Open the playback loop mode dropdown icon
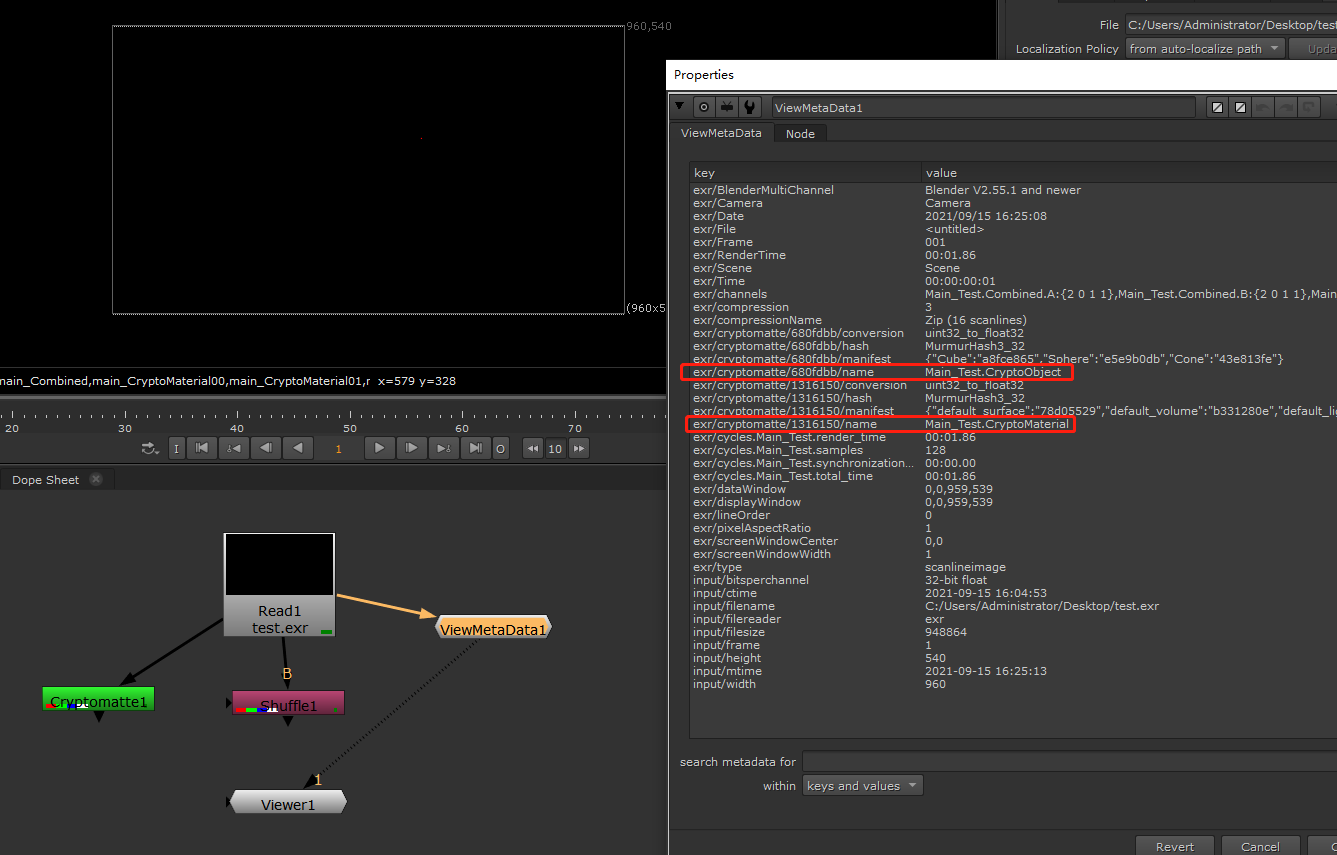Viewport: 1337px width, 855px height. point(150,449)
